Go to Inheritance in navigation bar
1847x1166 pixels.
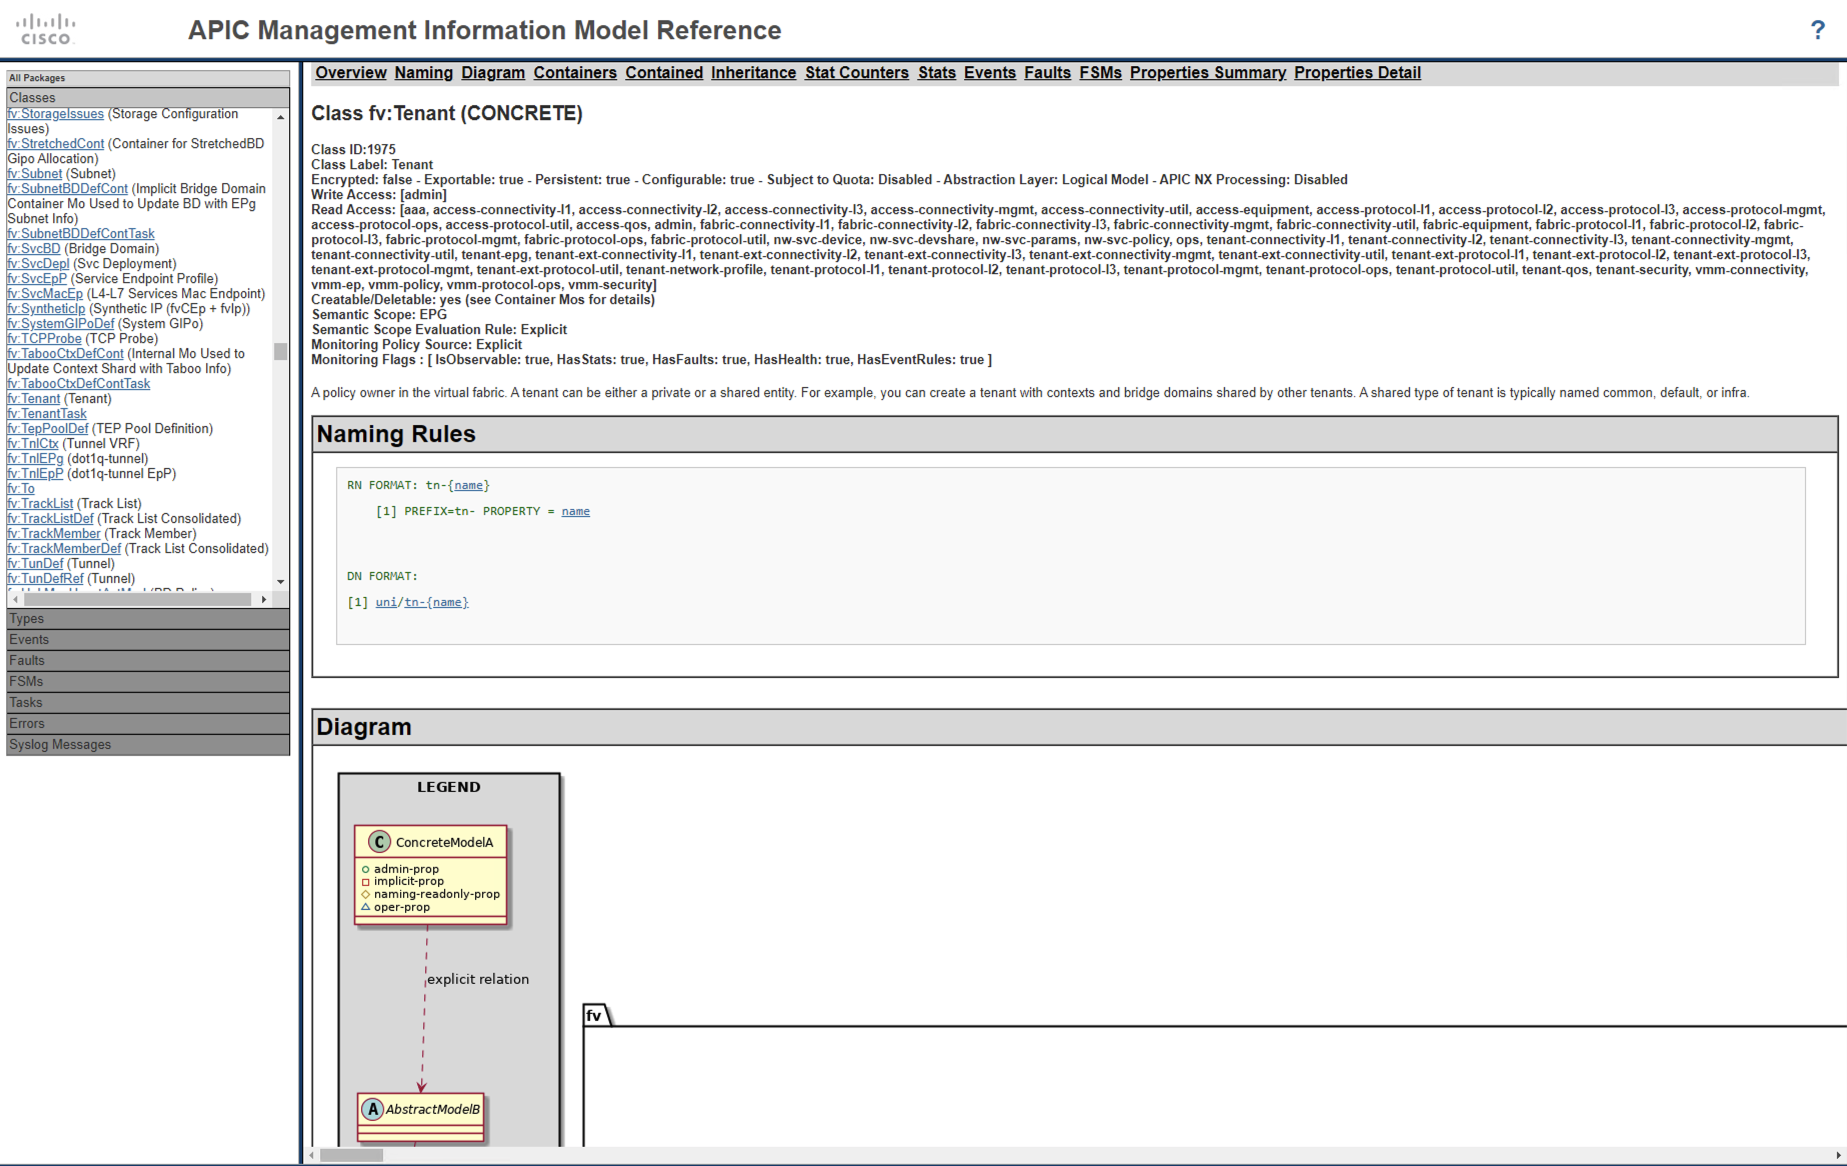[x=753, y=73]
